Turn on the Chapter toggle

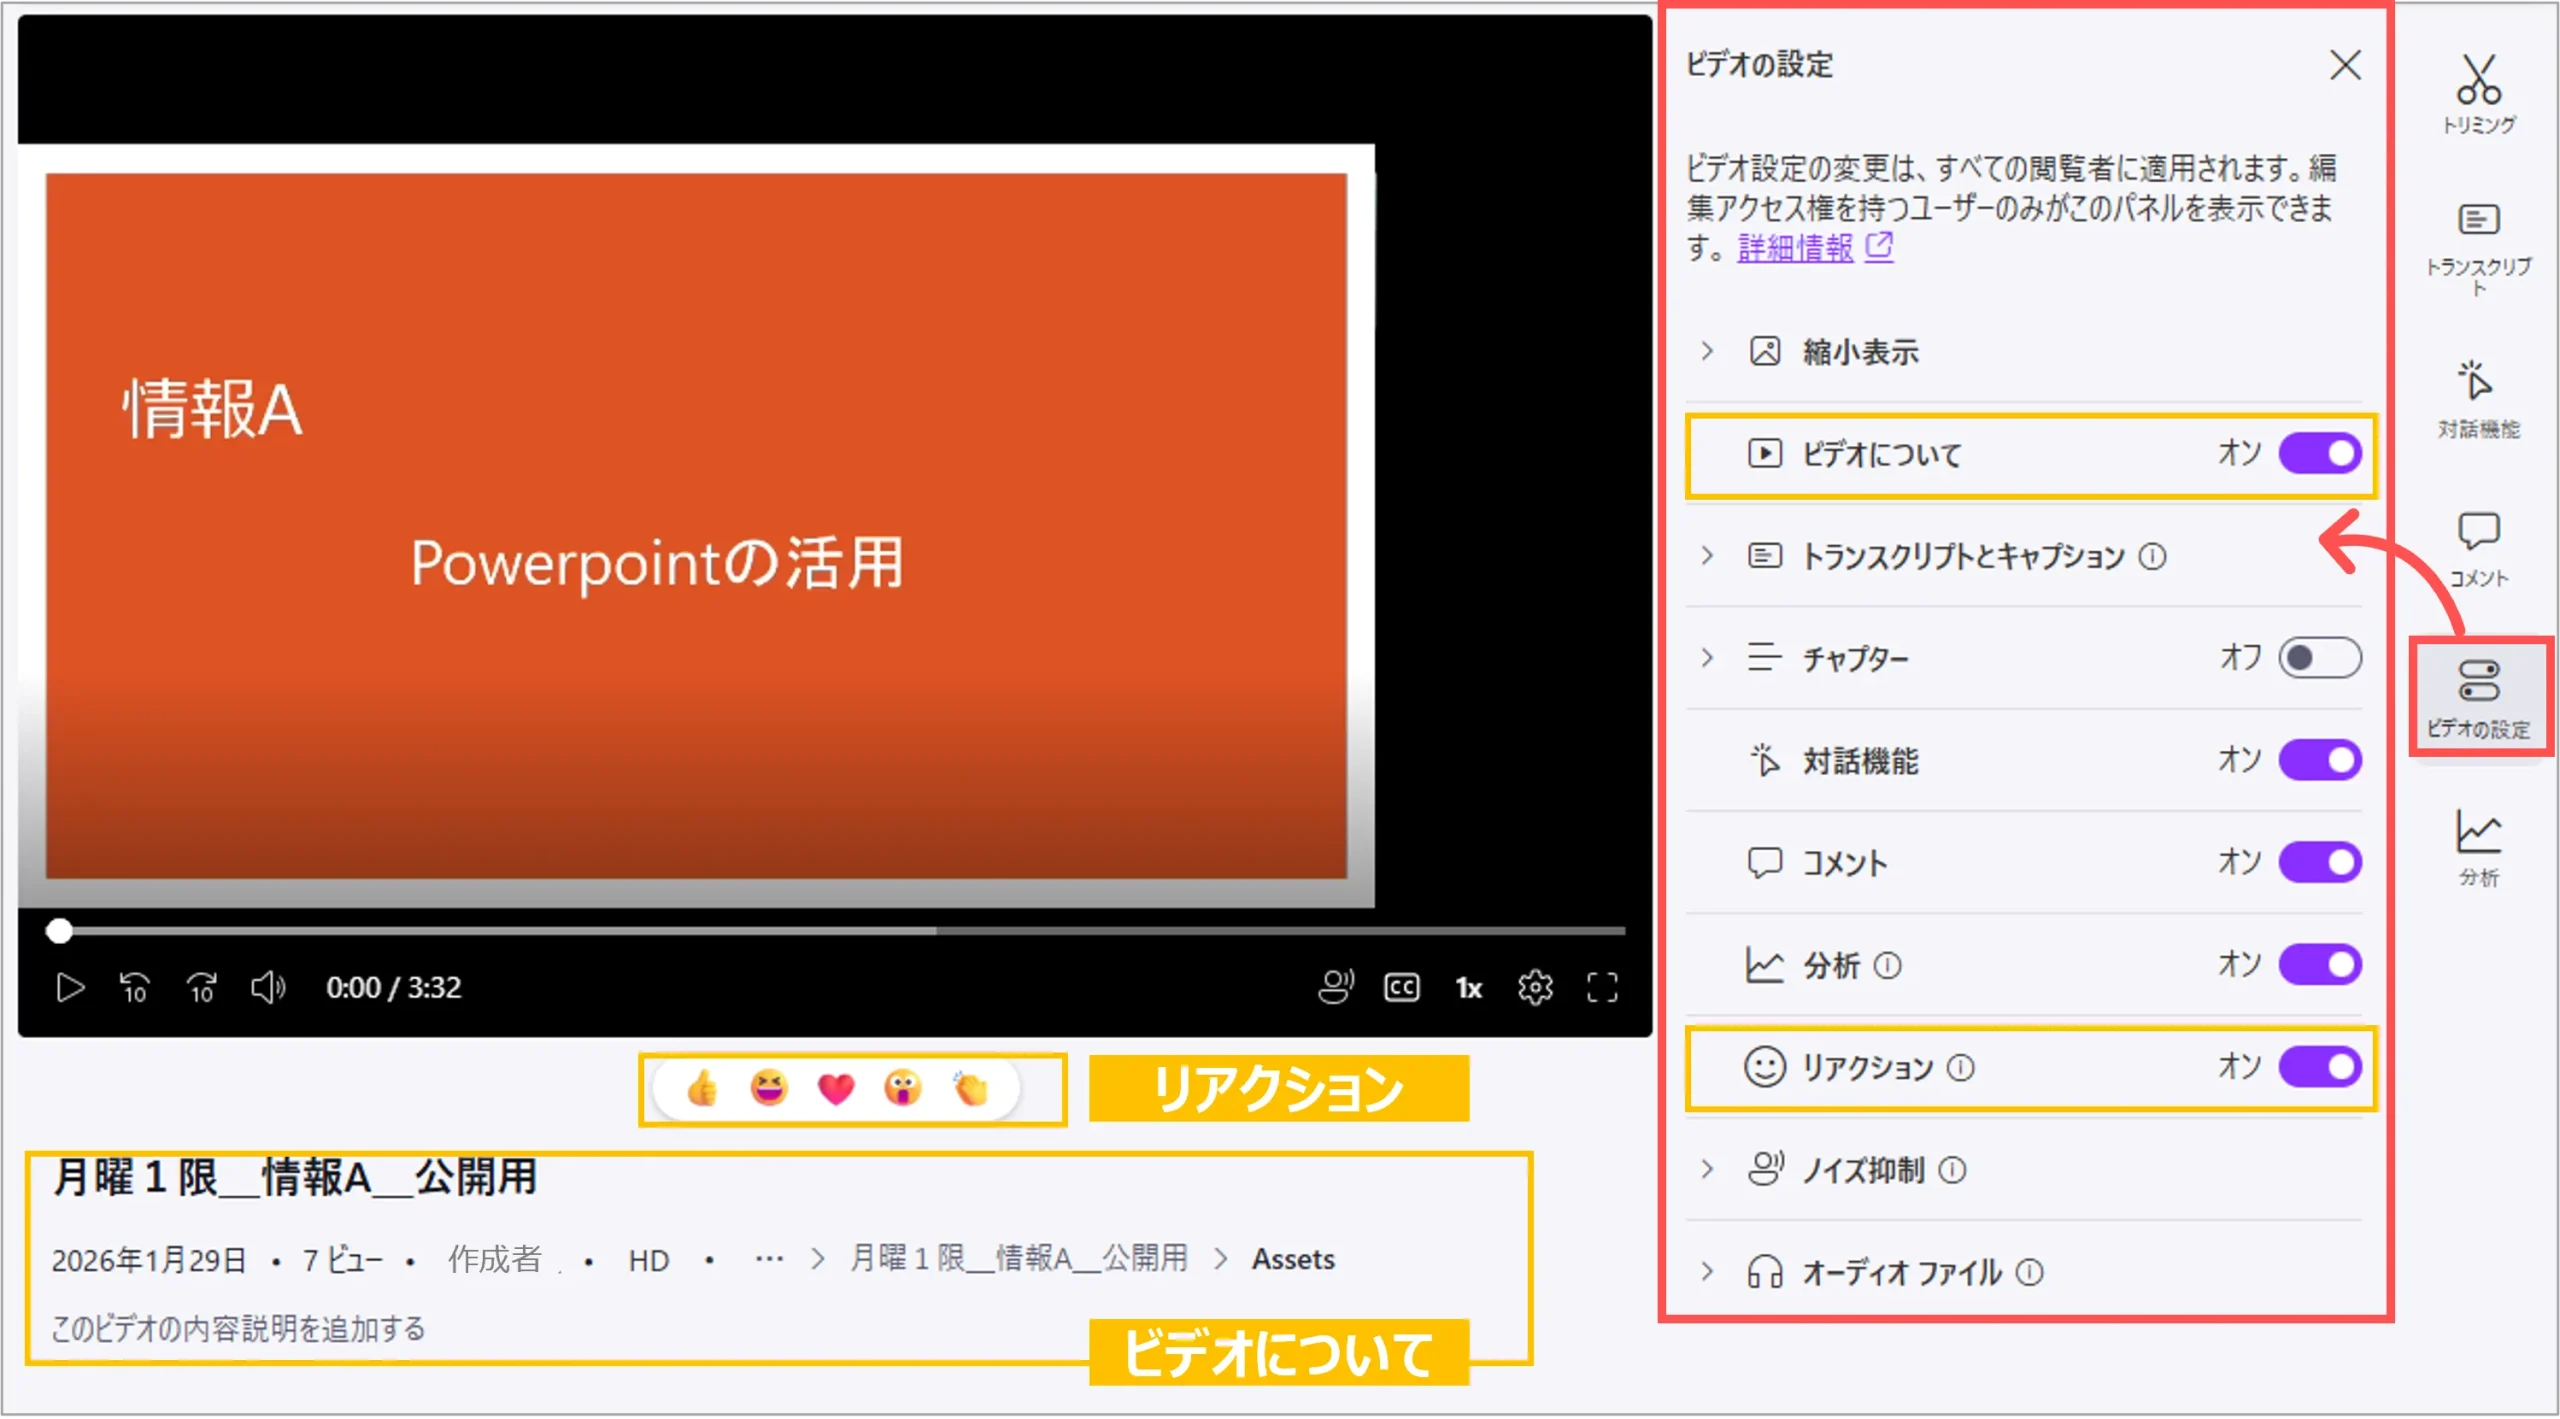[x=2320, y=658]
